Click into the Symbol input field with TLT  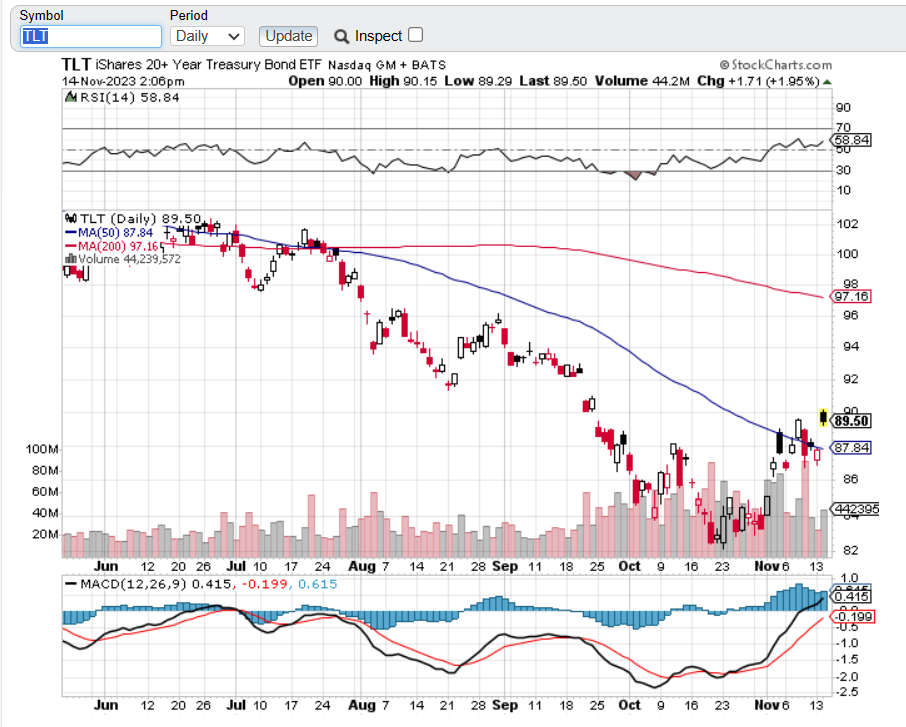pos(91,36)
